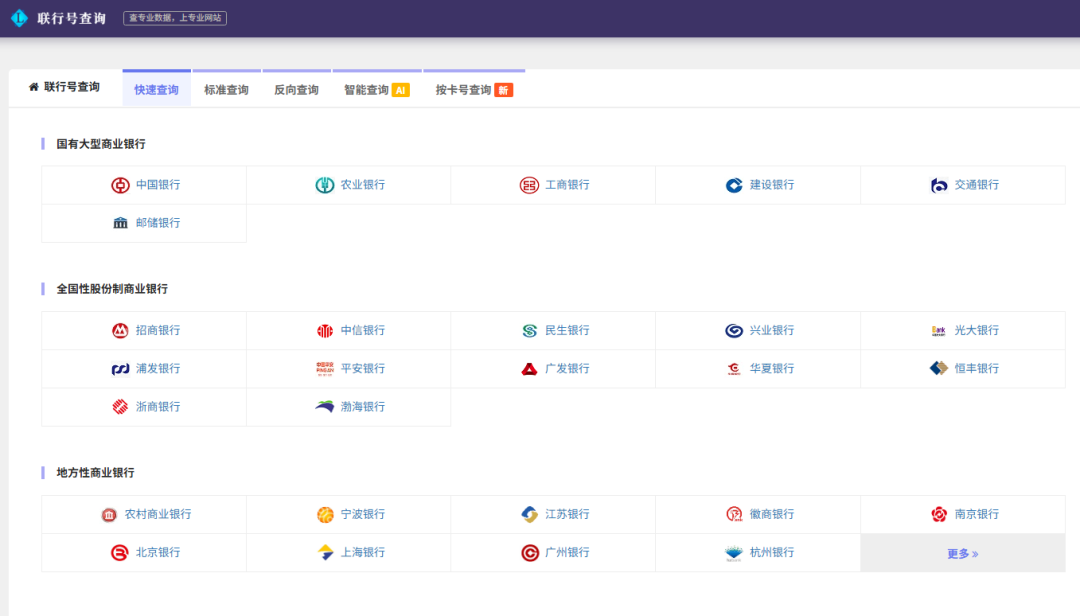The image size is (1080, 616).
Task: Click the 杭州银行 logo icon
Action: click(734, 553)
